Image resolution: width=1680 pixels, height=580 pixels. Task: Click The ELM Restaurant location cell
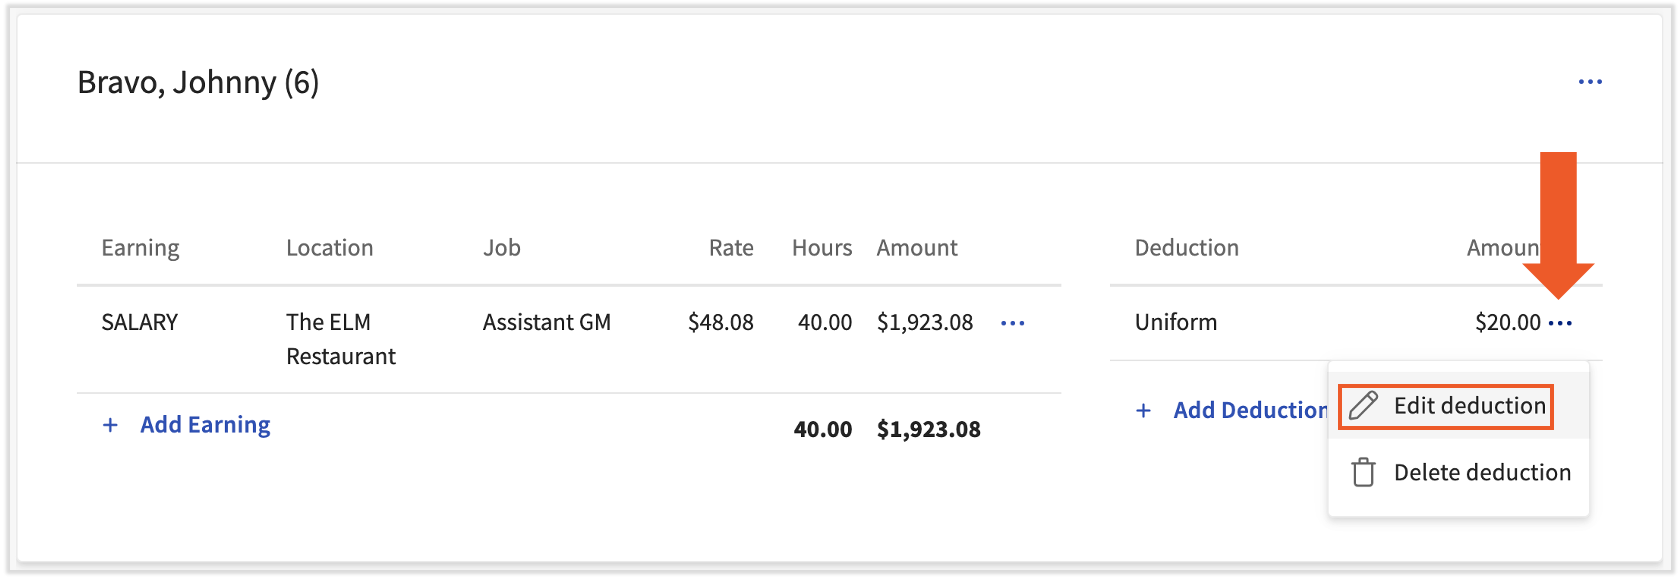click(340, 339)
